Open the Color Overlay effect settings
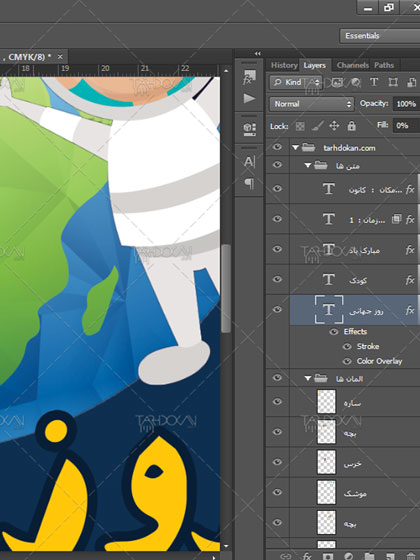The height and width of the screenshot is (560, 420). 379,361
